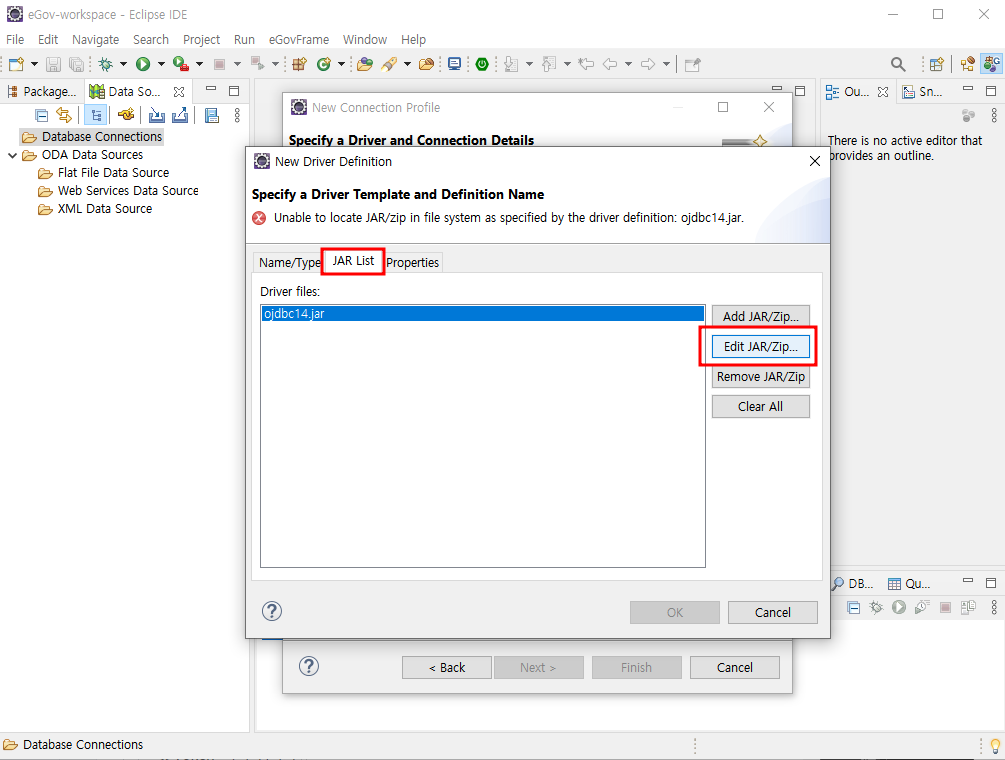The image size is (1005, 760).
Task: Open the DB Search view tab
Action: coord(854,584)
